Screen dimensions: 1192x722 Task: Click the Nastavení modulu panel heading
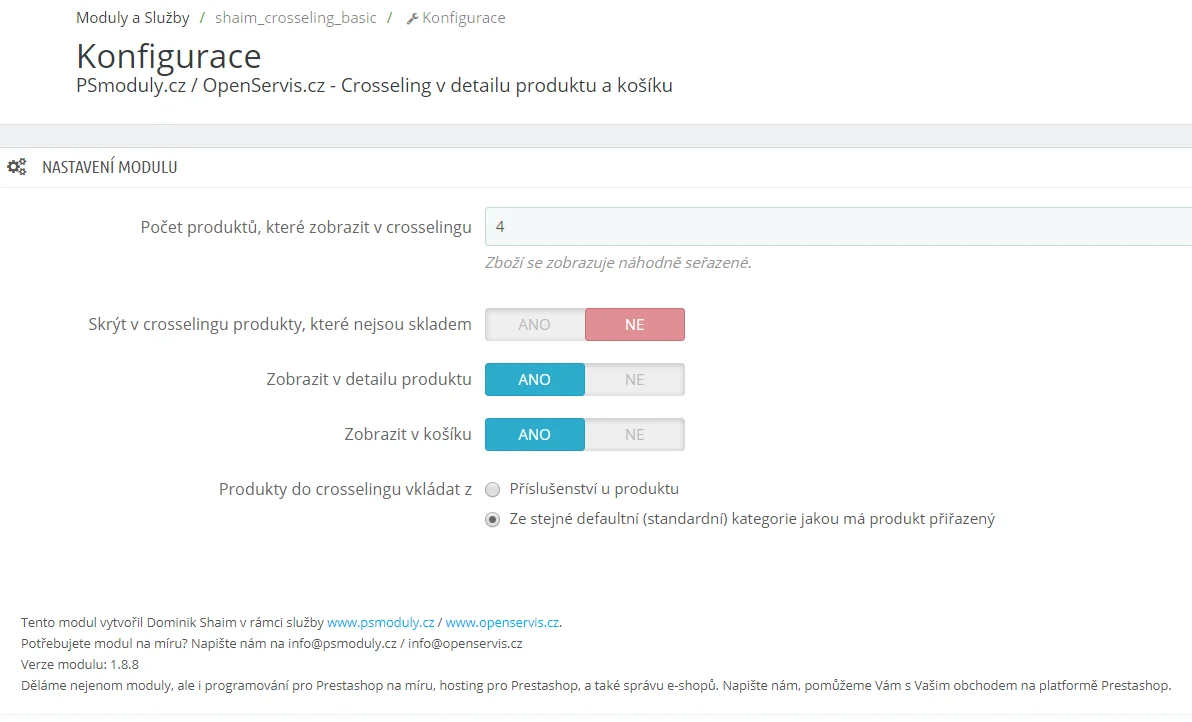(x=109, y=167)
